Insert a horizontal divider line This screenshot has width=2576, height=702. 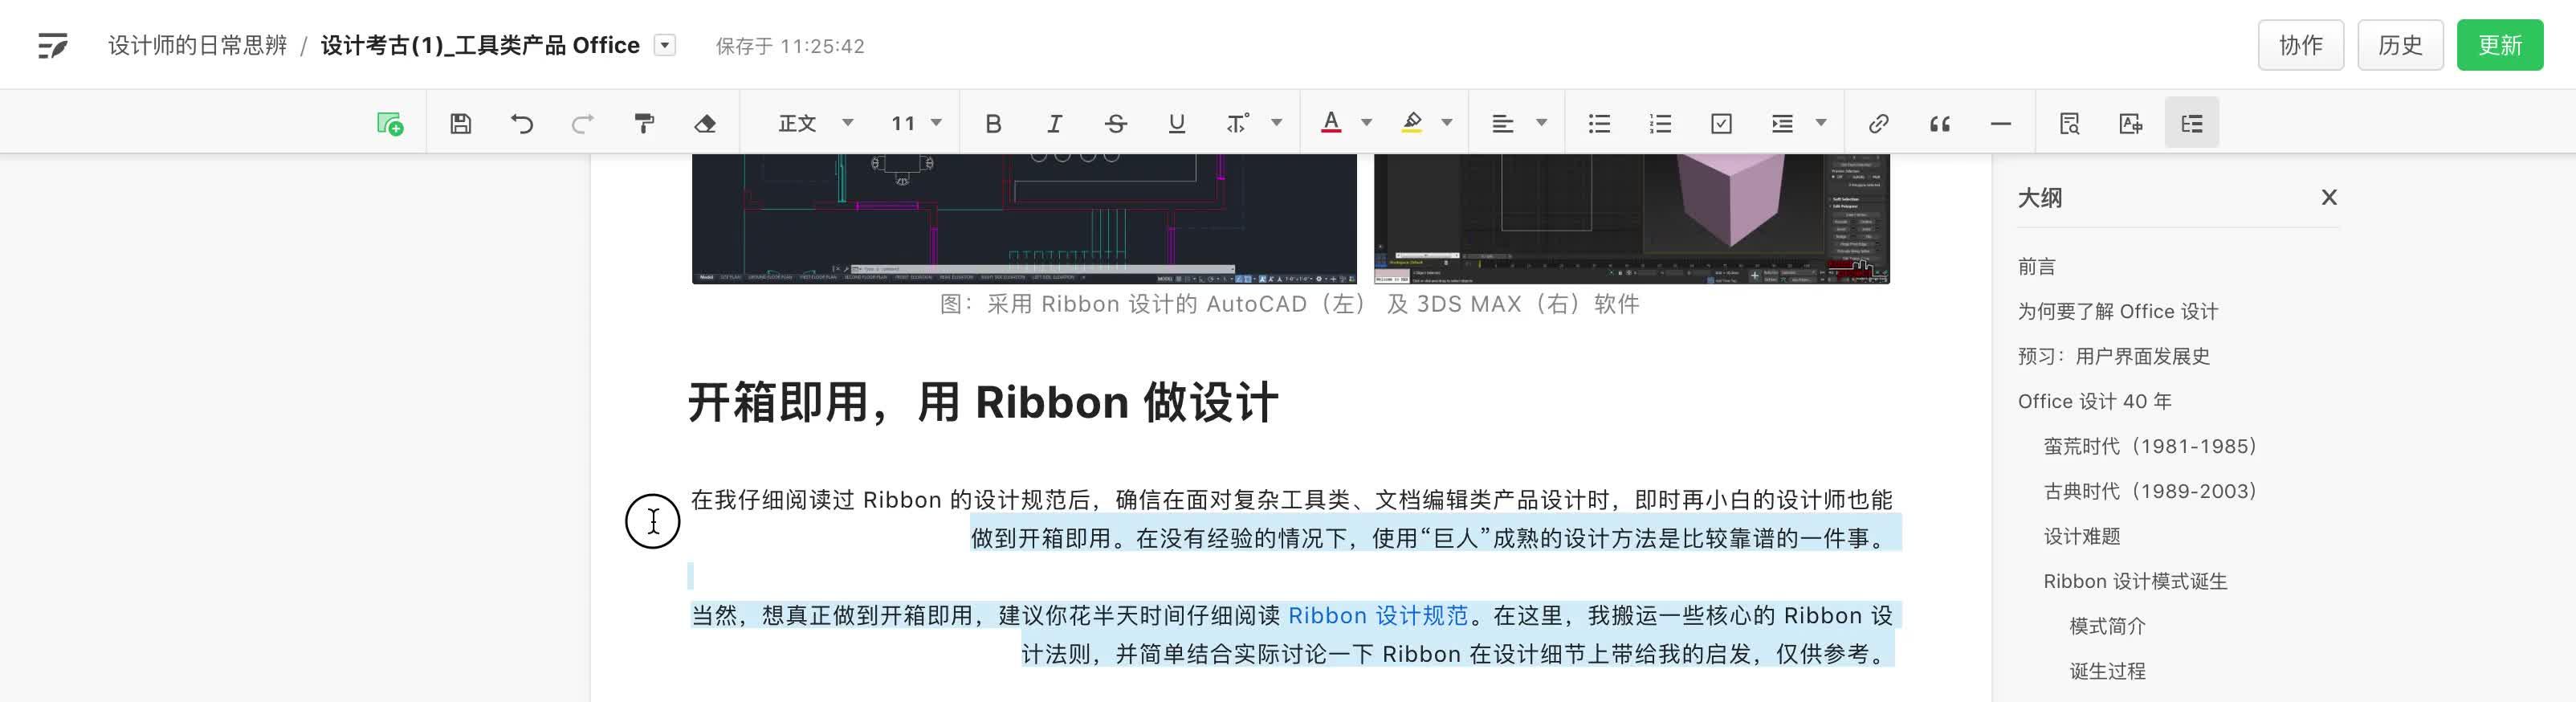click(2001, 124)
